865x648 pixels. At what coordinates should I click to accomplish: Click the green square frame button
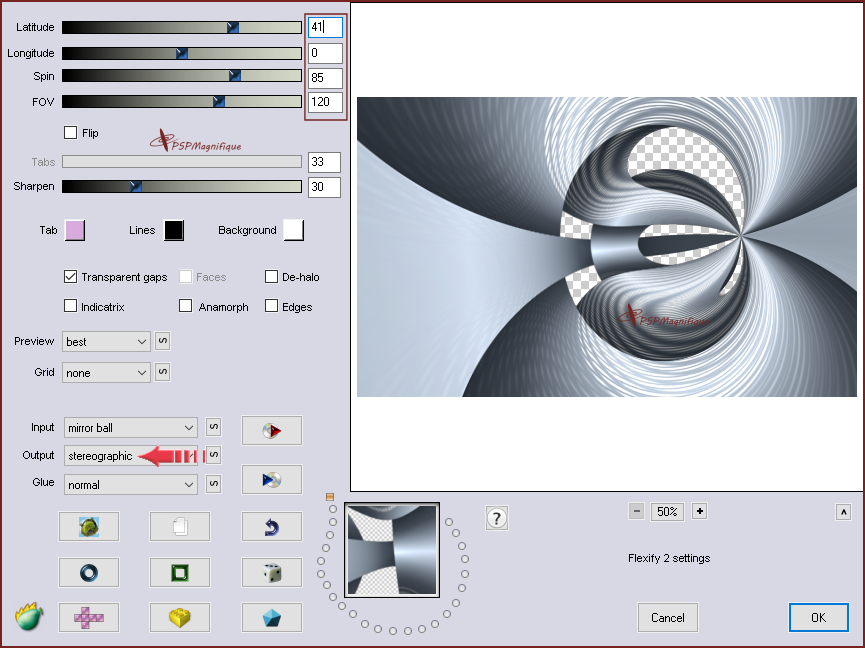(179, 573)
